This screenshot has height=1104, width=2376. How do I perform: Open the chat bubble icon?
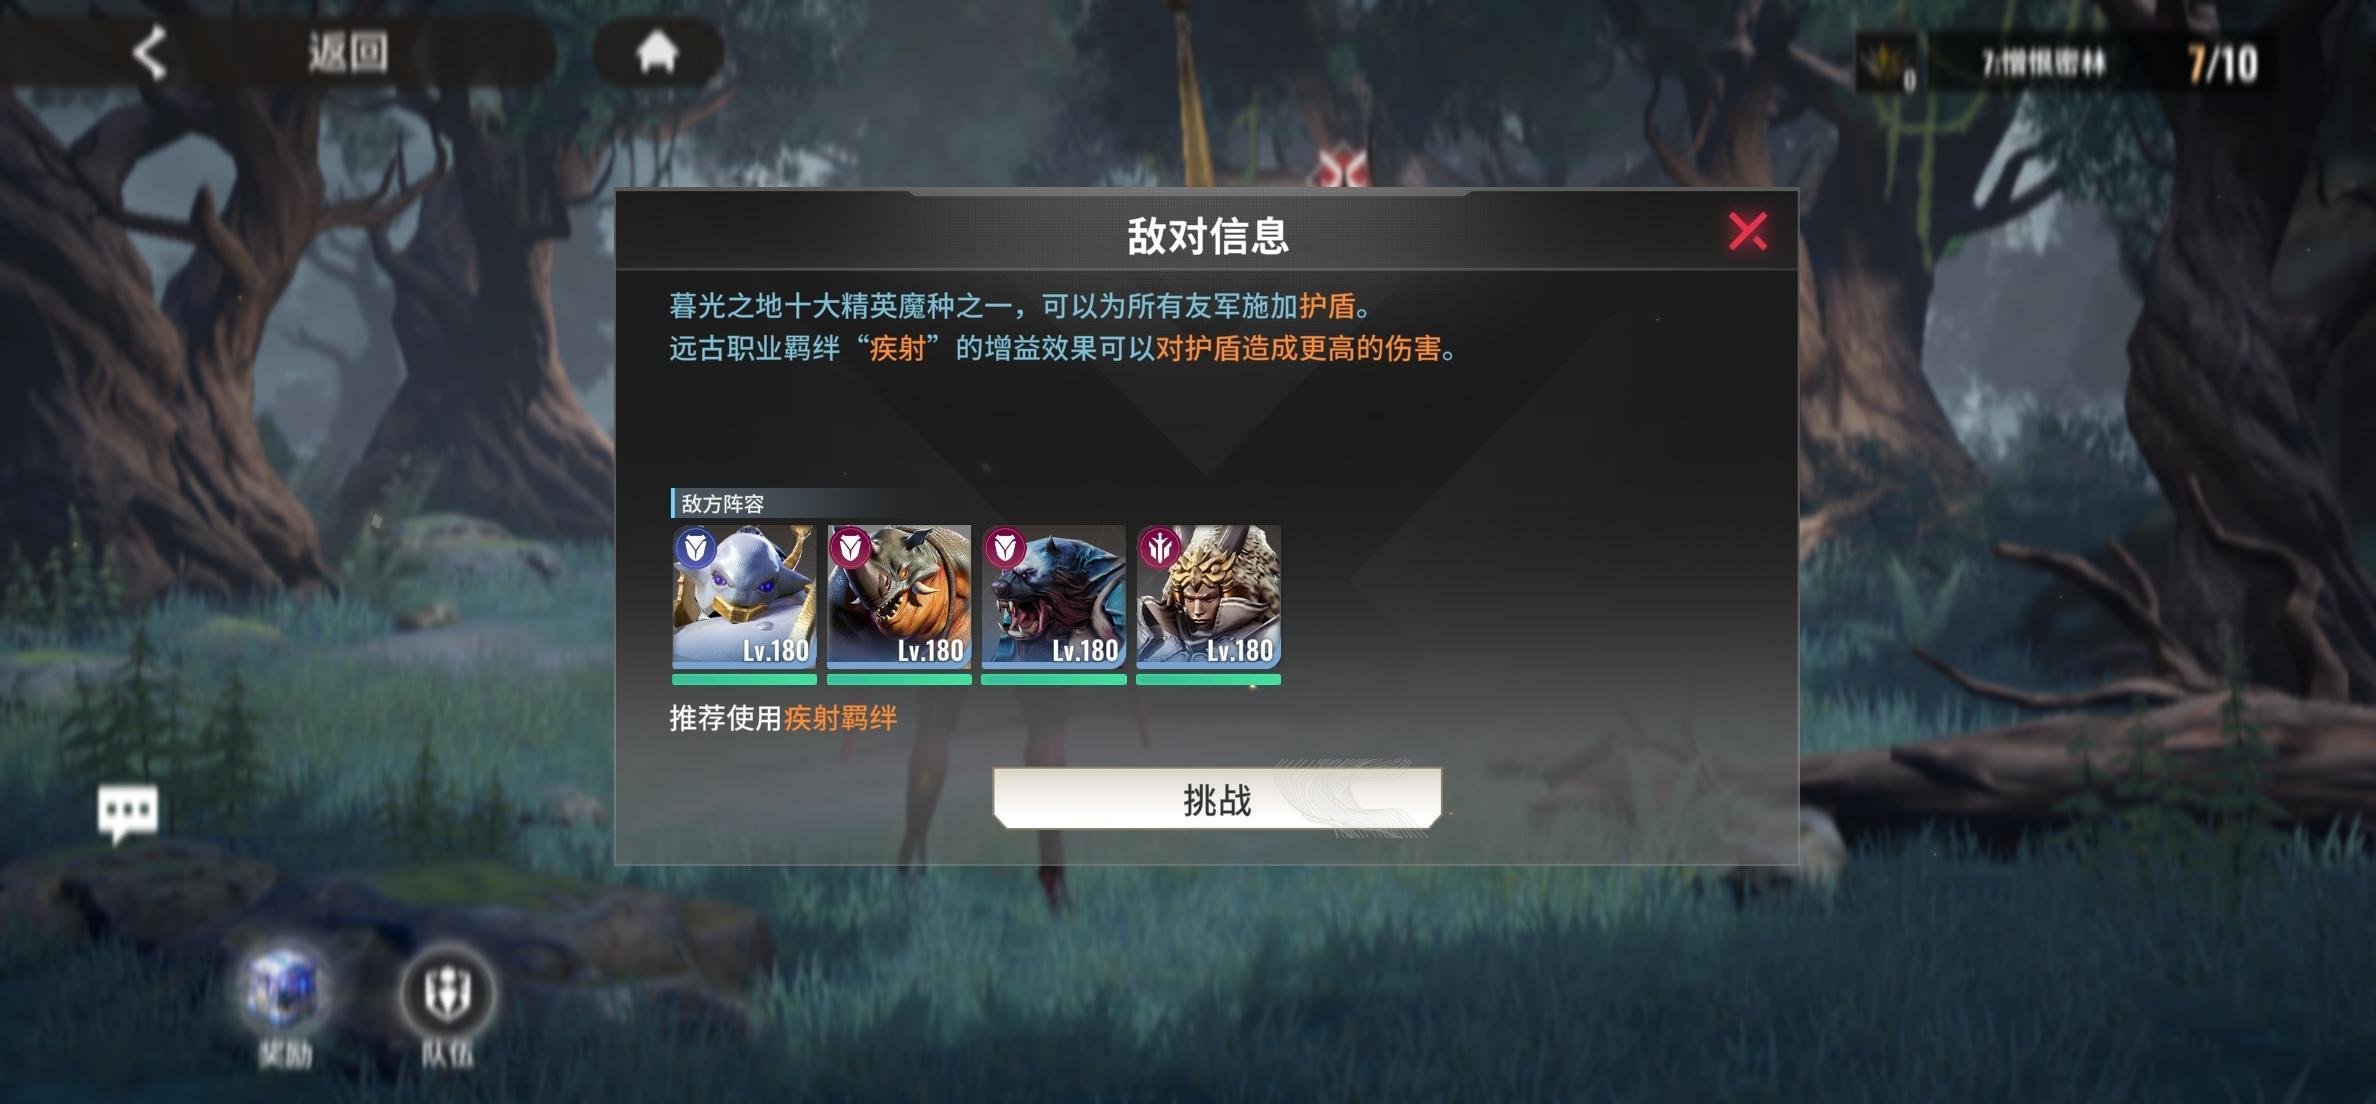128,812
